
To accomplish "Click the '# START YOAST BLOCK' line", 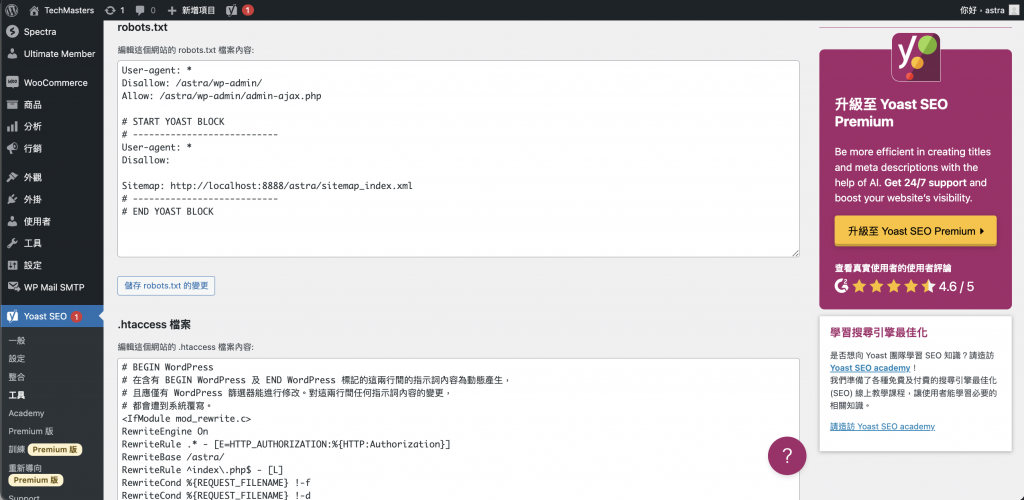I will click(x=173, y=121).
